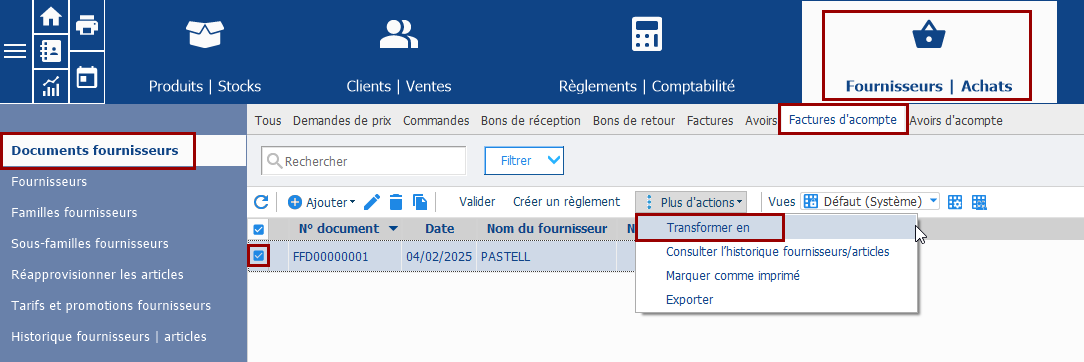Image resolution: width=1084 pixels, height=362 pixels.
Task: Open the Ajouter dropdown arrow
Action: pos(353,202)
